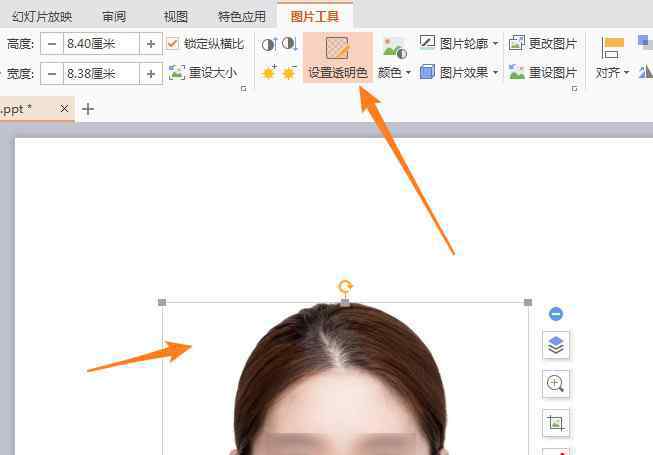Click the top-left resize handle of picture
653x455 pixels.
coord(162,303)
